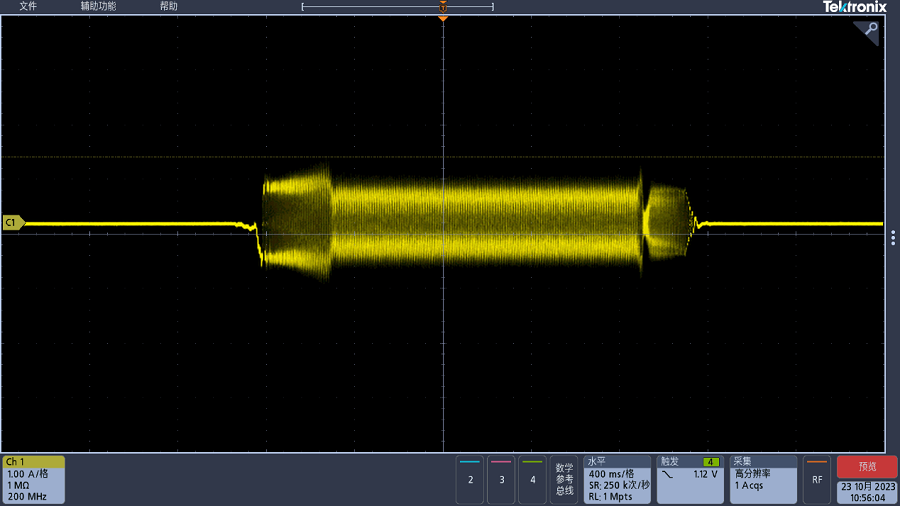
Task: Open the 帮助 menu
Action: point(169,6)
